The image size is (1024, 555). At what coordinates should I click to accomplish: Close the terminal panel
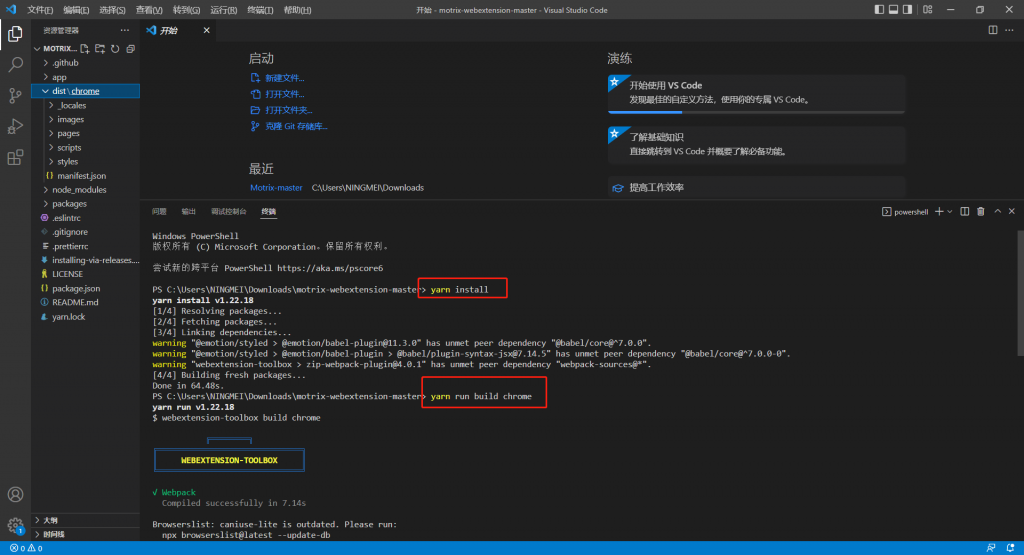coord(1012,212)
